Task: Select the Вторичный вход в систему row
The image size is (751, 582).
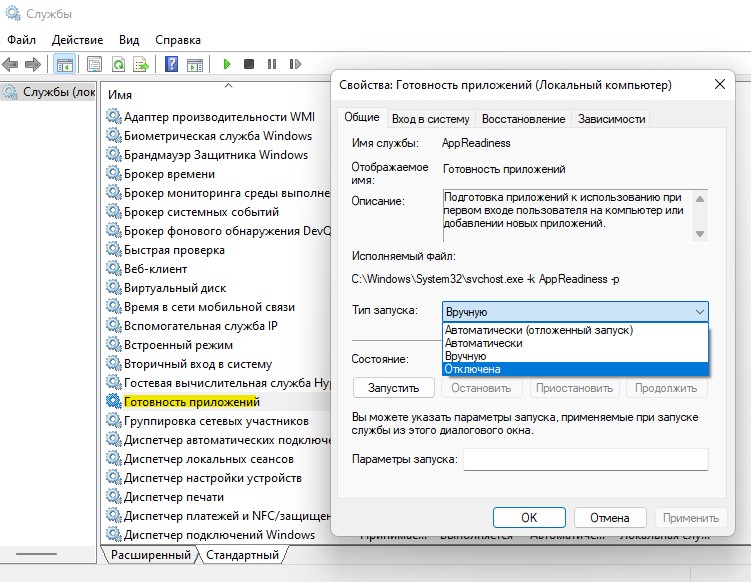Action: point(217,364)
